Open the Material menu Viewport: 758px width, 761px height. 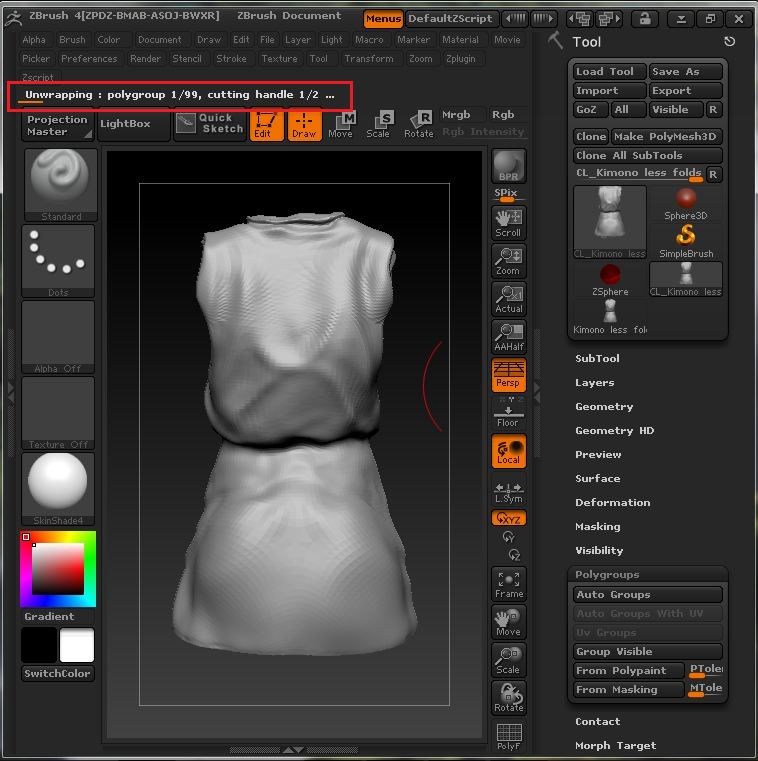point(460,40)
